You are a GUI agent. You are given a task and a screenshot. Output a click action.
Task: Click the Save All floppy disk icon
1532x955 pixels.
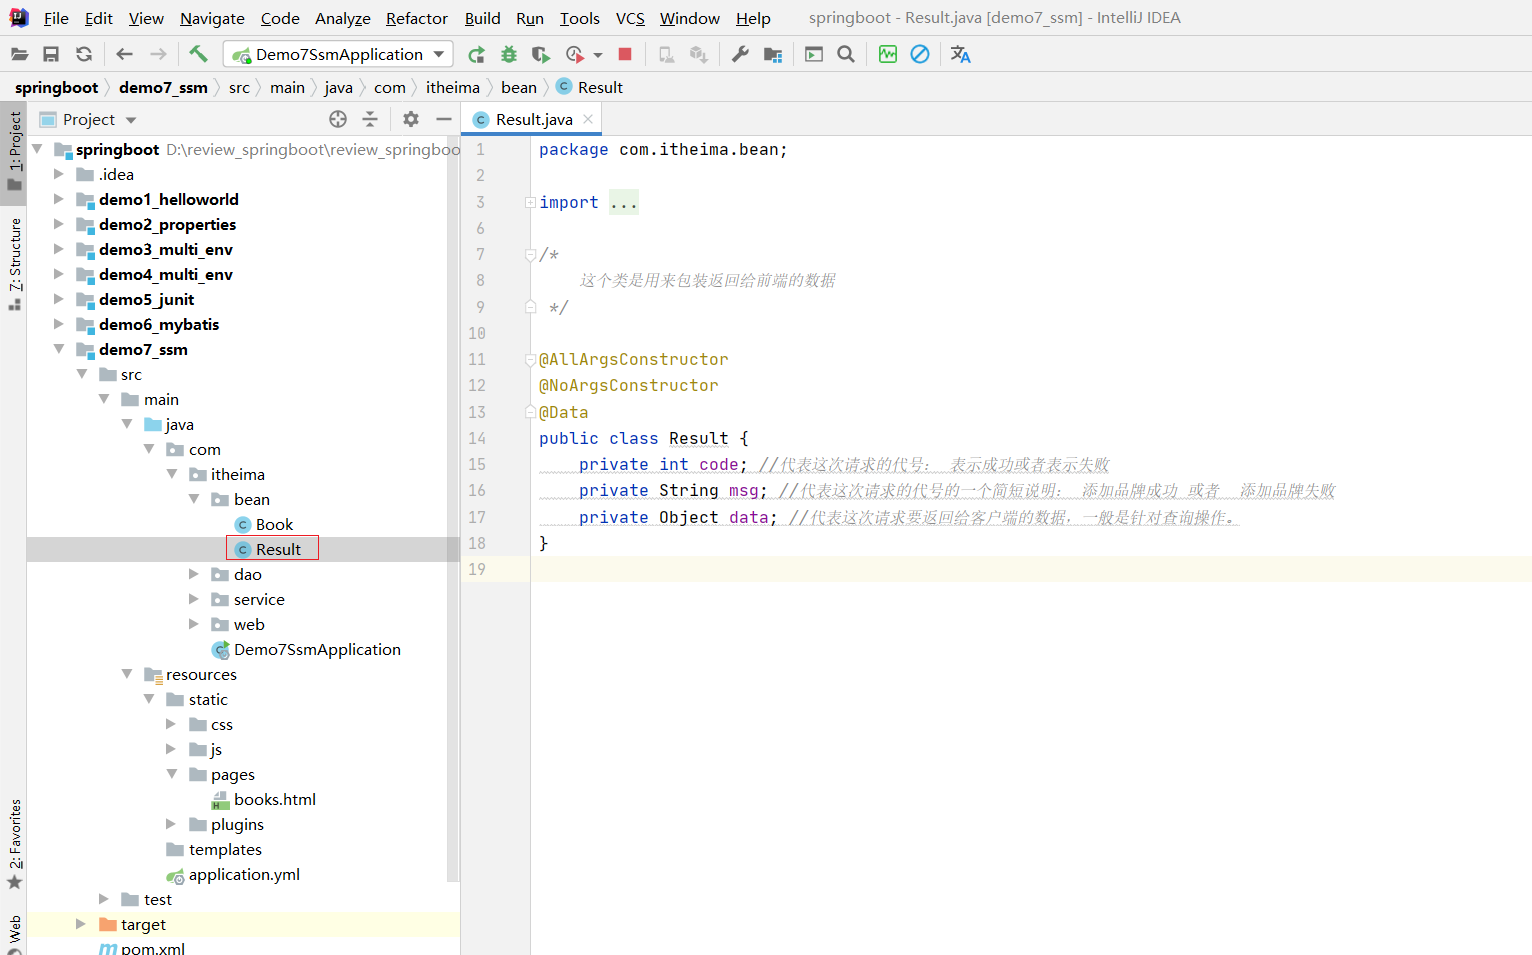point(51,54)
